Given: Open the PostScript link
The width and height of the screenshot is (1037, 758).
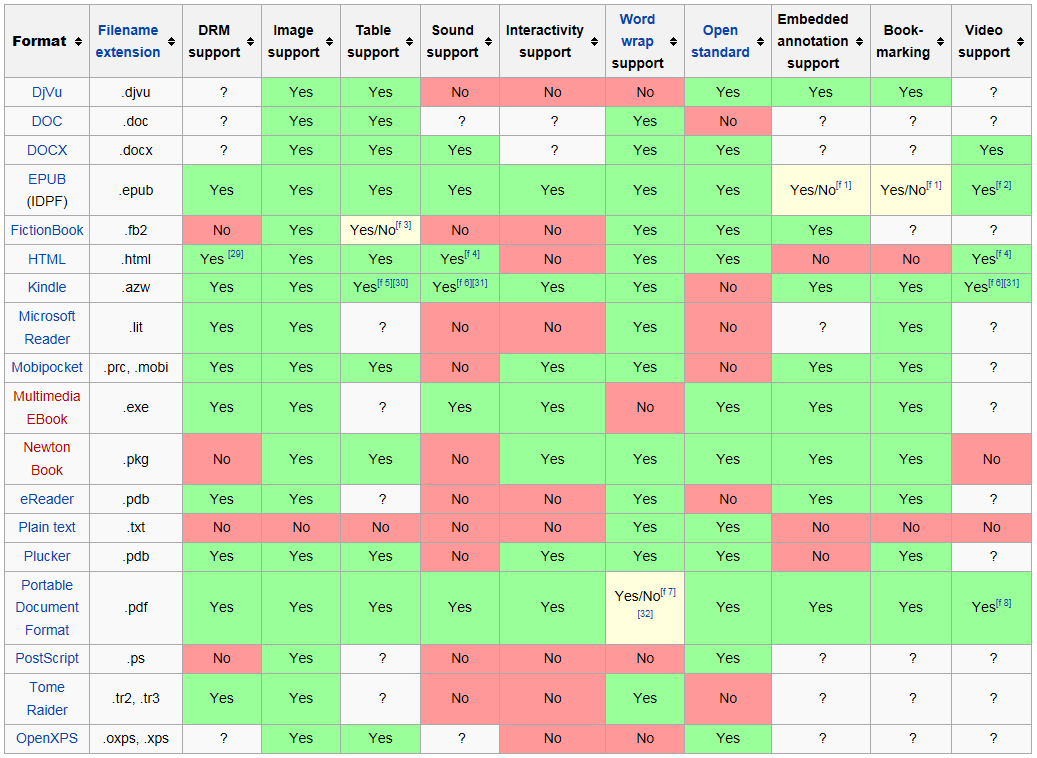Looking at the screenshot, I should click(47, 658).
